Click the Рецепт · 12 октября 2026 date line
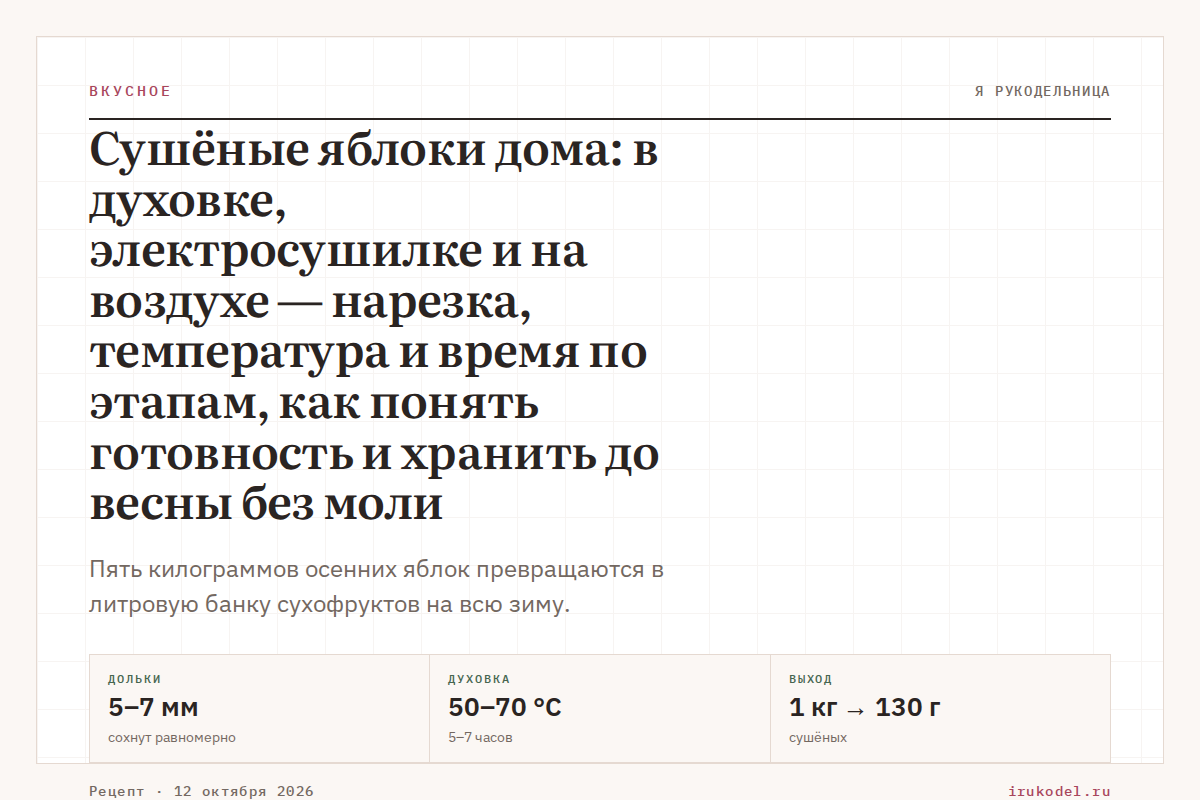 pos(201,791)
